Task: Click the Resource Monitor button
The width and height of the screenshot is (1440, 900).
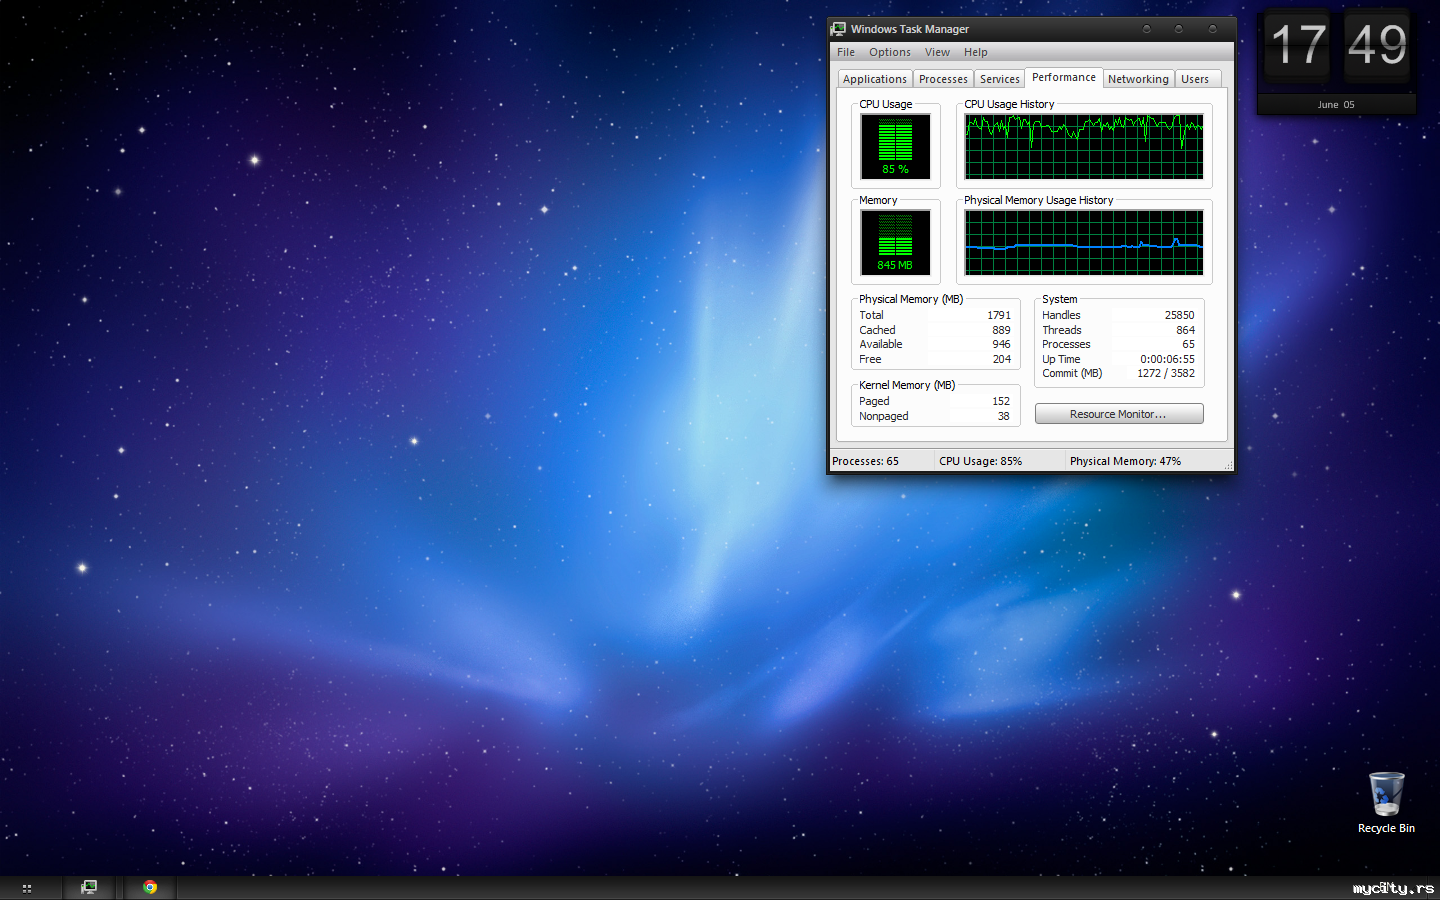Action: pos(1118,414)
